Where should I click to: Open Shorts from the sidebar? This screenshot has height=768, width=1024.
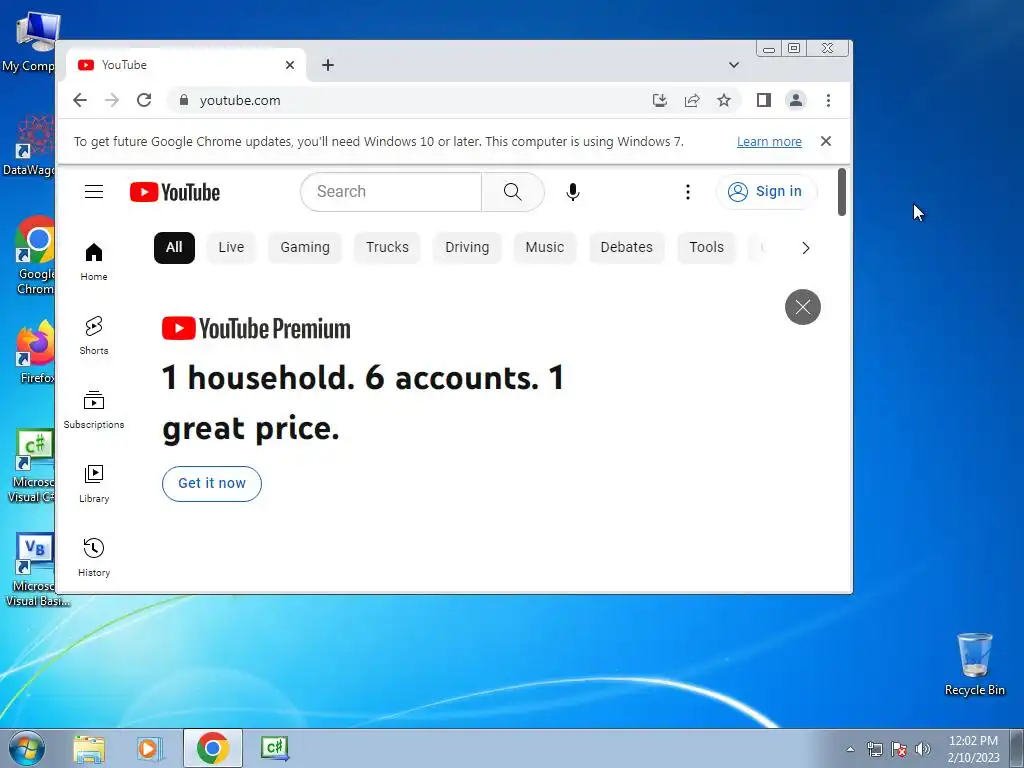click(94, 336)
